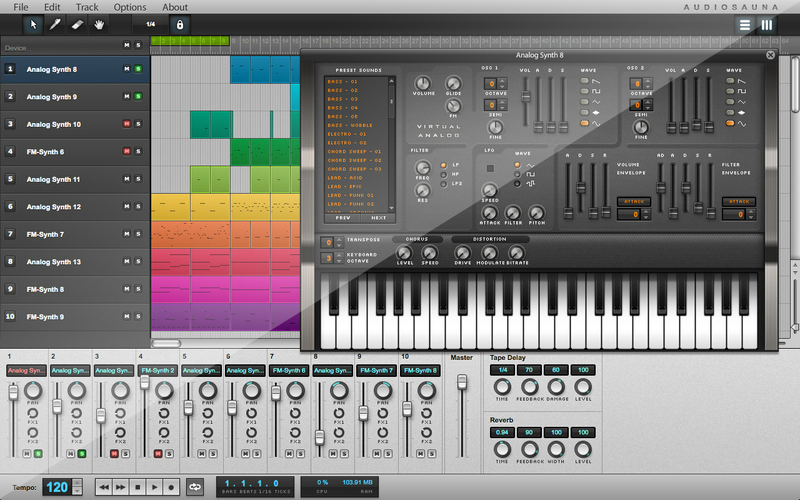Select the arrow pointer tool
This screenshot has height=500, width=800.
pyautogui.click(x=34, y=24)
